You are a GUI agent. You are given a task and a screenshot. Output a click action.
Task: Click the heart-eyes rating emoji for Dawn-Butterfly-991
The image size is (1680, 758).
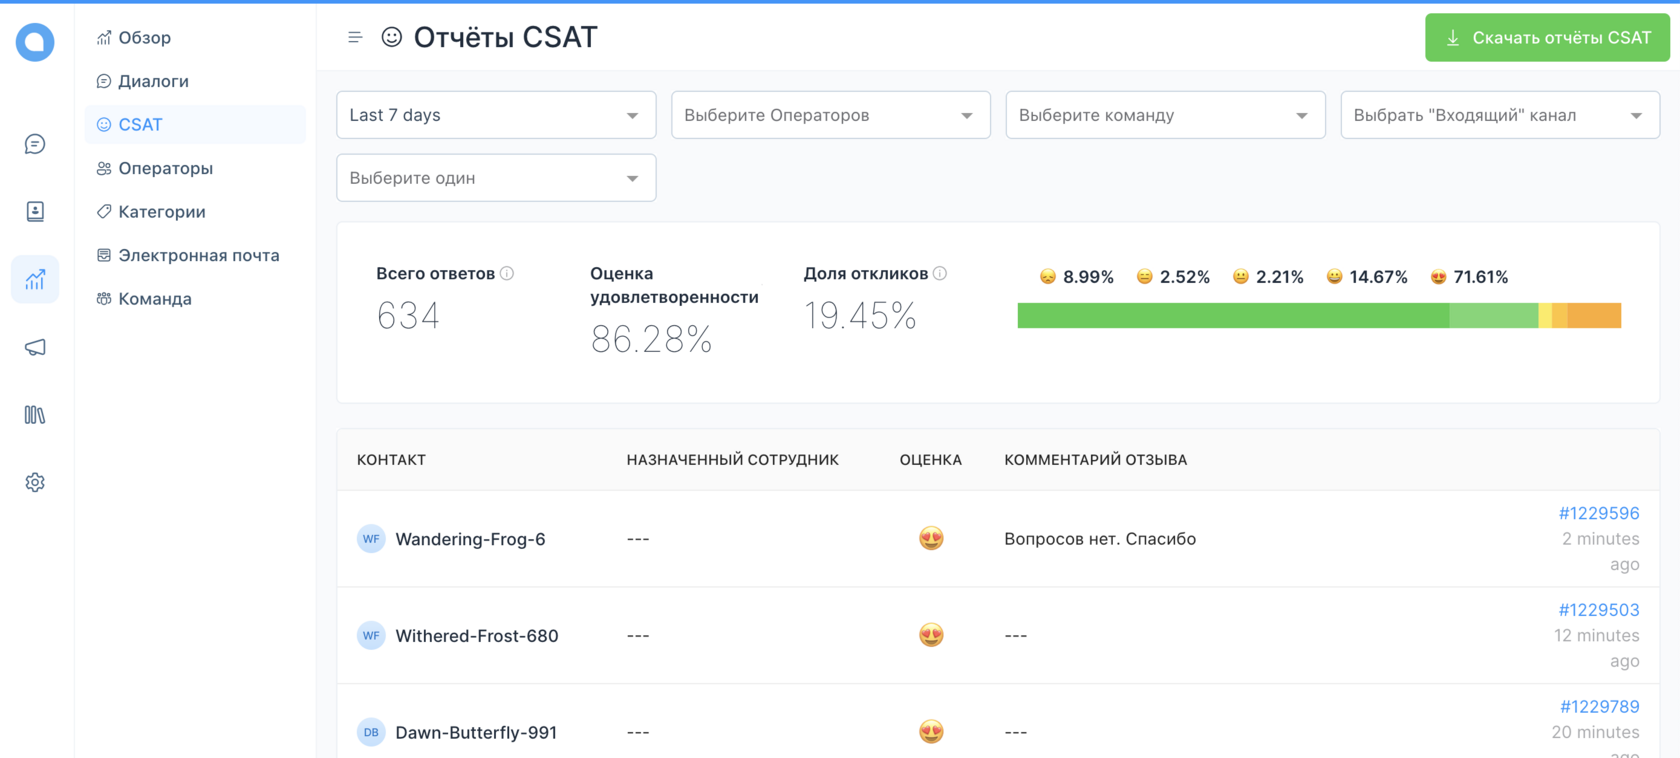931,731
